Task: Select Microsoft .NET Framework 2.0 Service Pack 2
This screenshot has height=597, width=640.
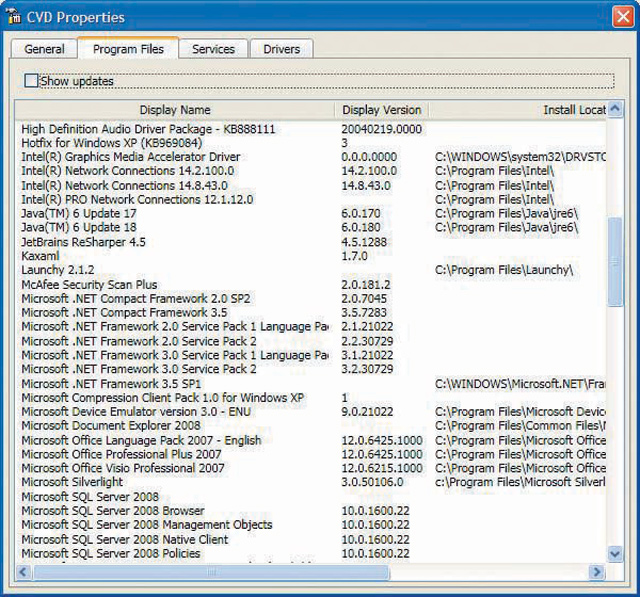Action: [139, 341]
